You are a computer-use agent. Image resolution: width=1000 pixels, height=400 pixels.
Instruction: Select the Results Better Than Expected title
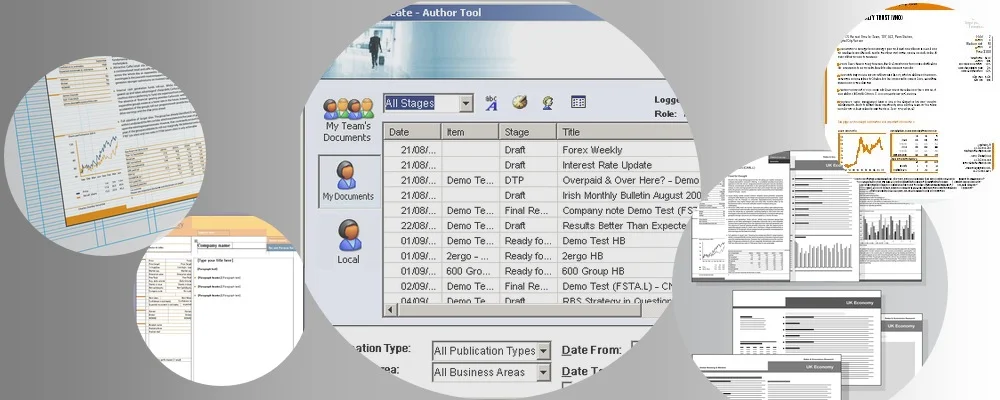(x=624, y=226)
